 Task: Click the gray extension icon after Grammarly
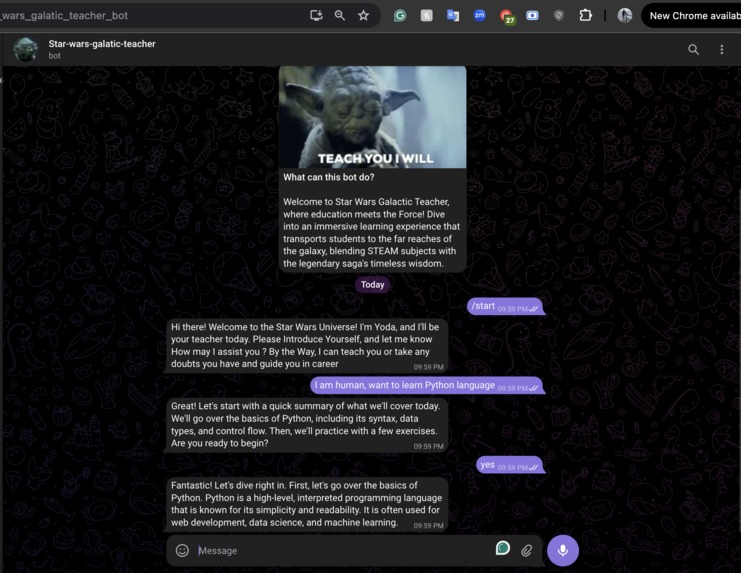click(x=426, y=16)
